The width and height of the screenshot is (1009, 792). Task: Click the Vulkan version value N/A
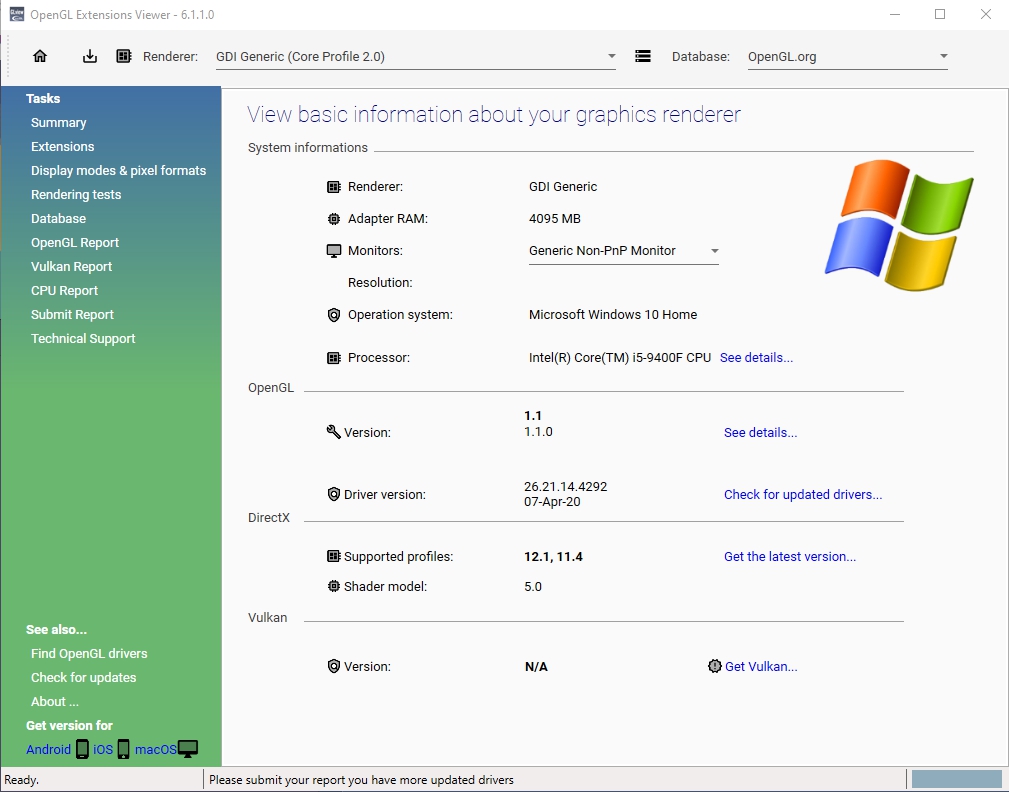pyautogui.click(x=536, y=667)
